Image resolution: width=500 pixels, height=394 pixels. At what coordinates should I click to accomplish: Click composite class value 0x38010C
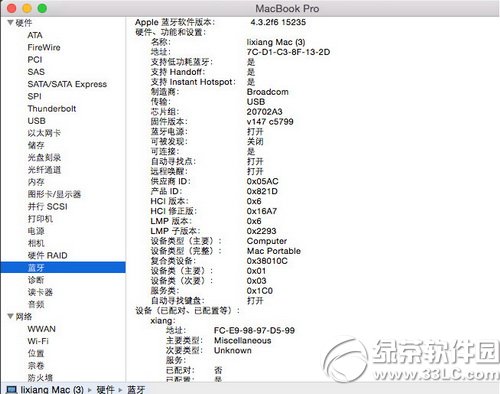267,261
